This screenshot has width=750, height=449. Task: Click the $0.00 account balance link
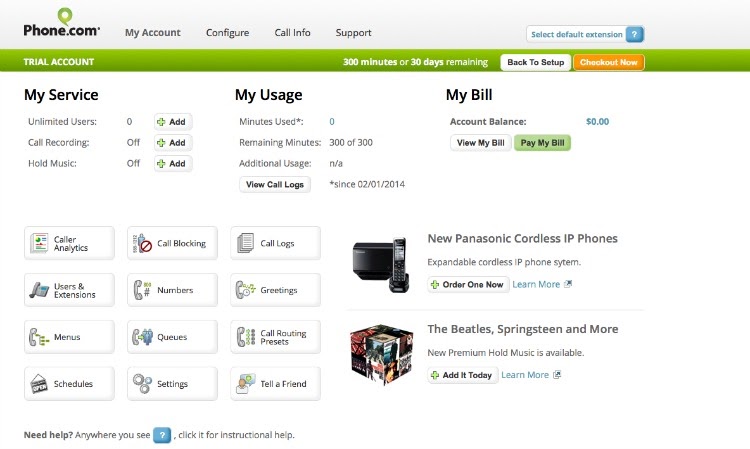pos(597,122)
